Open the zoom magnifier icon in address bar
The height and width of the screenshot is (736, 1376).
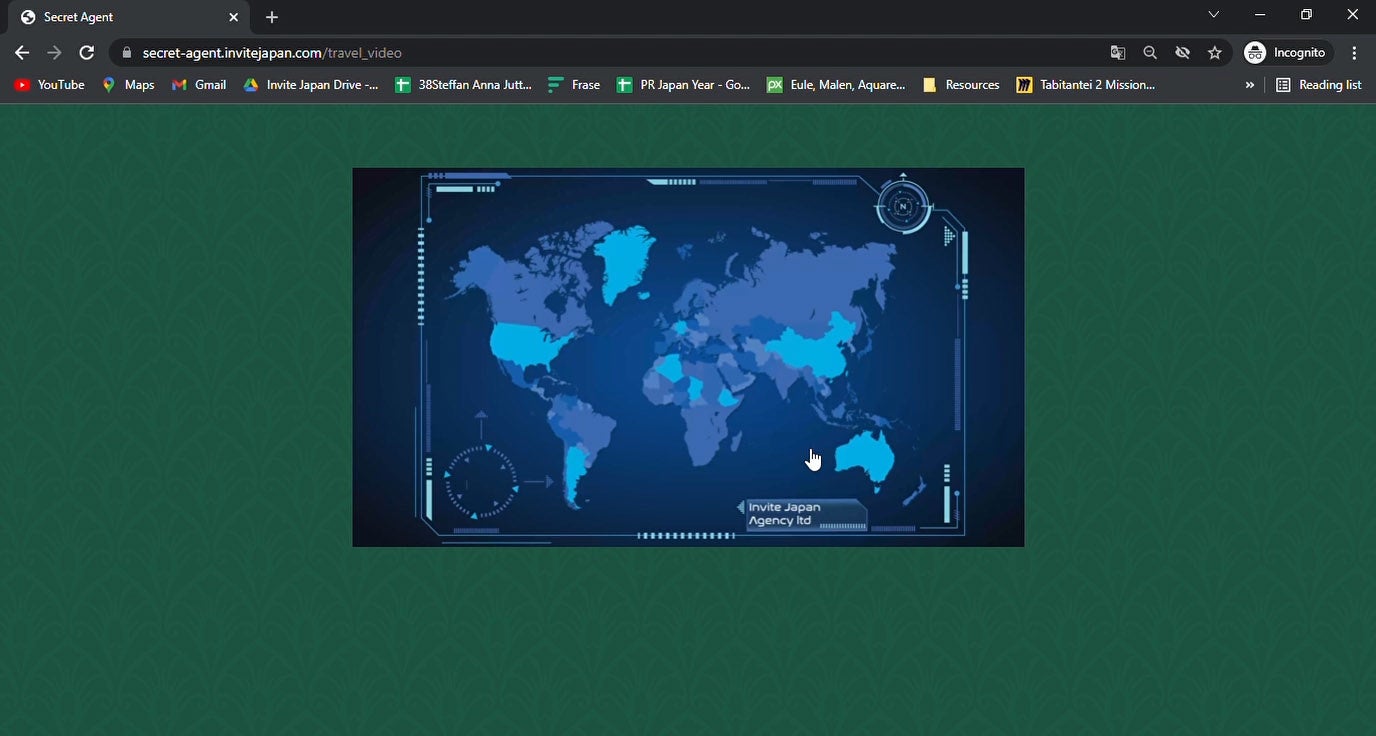1150,53
